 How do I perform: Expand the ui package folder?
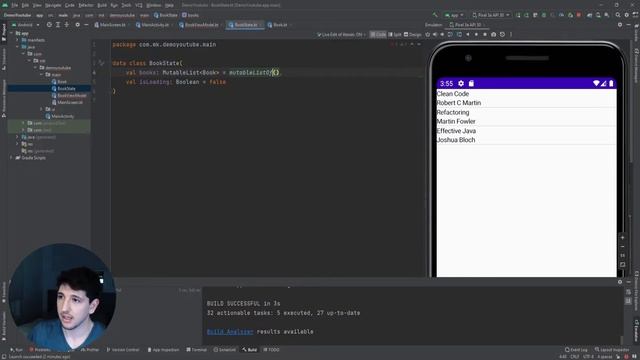coord(42,109)
